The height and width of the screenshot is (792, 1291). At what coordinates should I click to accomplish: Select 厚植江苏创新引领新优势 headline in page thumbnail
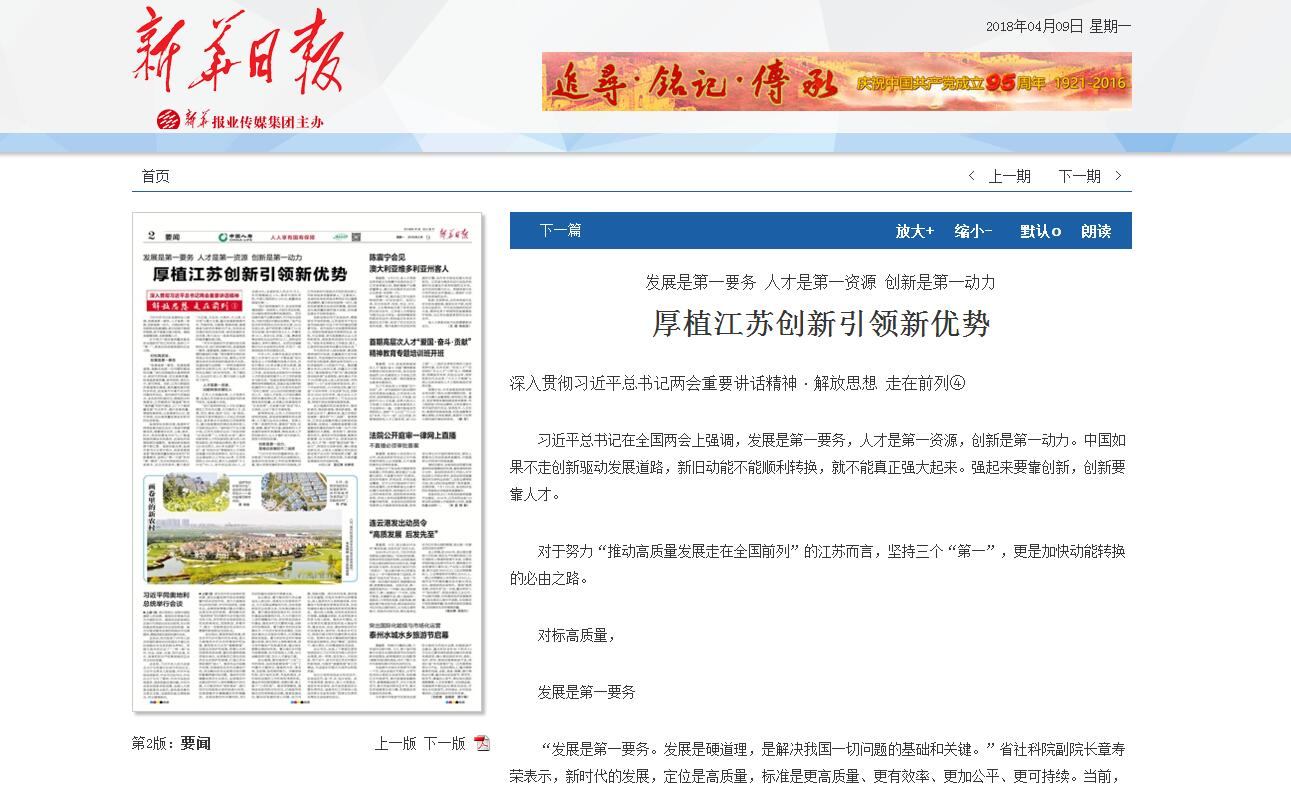tap(249, 275)
